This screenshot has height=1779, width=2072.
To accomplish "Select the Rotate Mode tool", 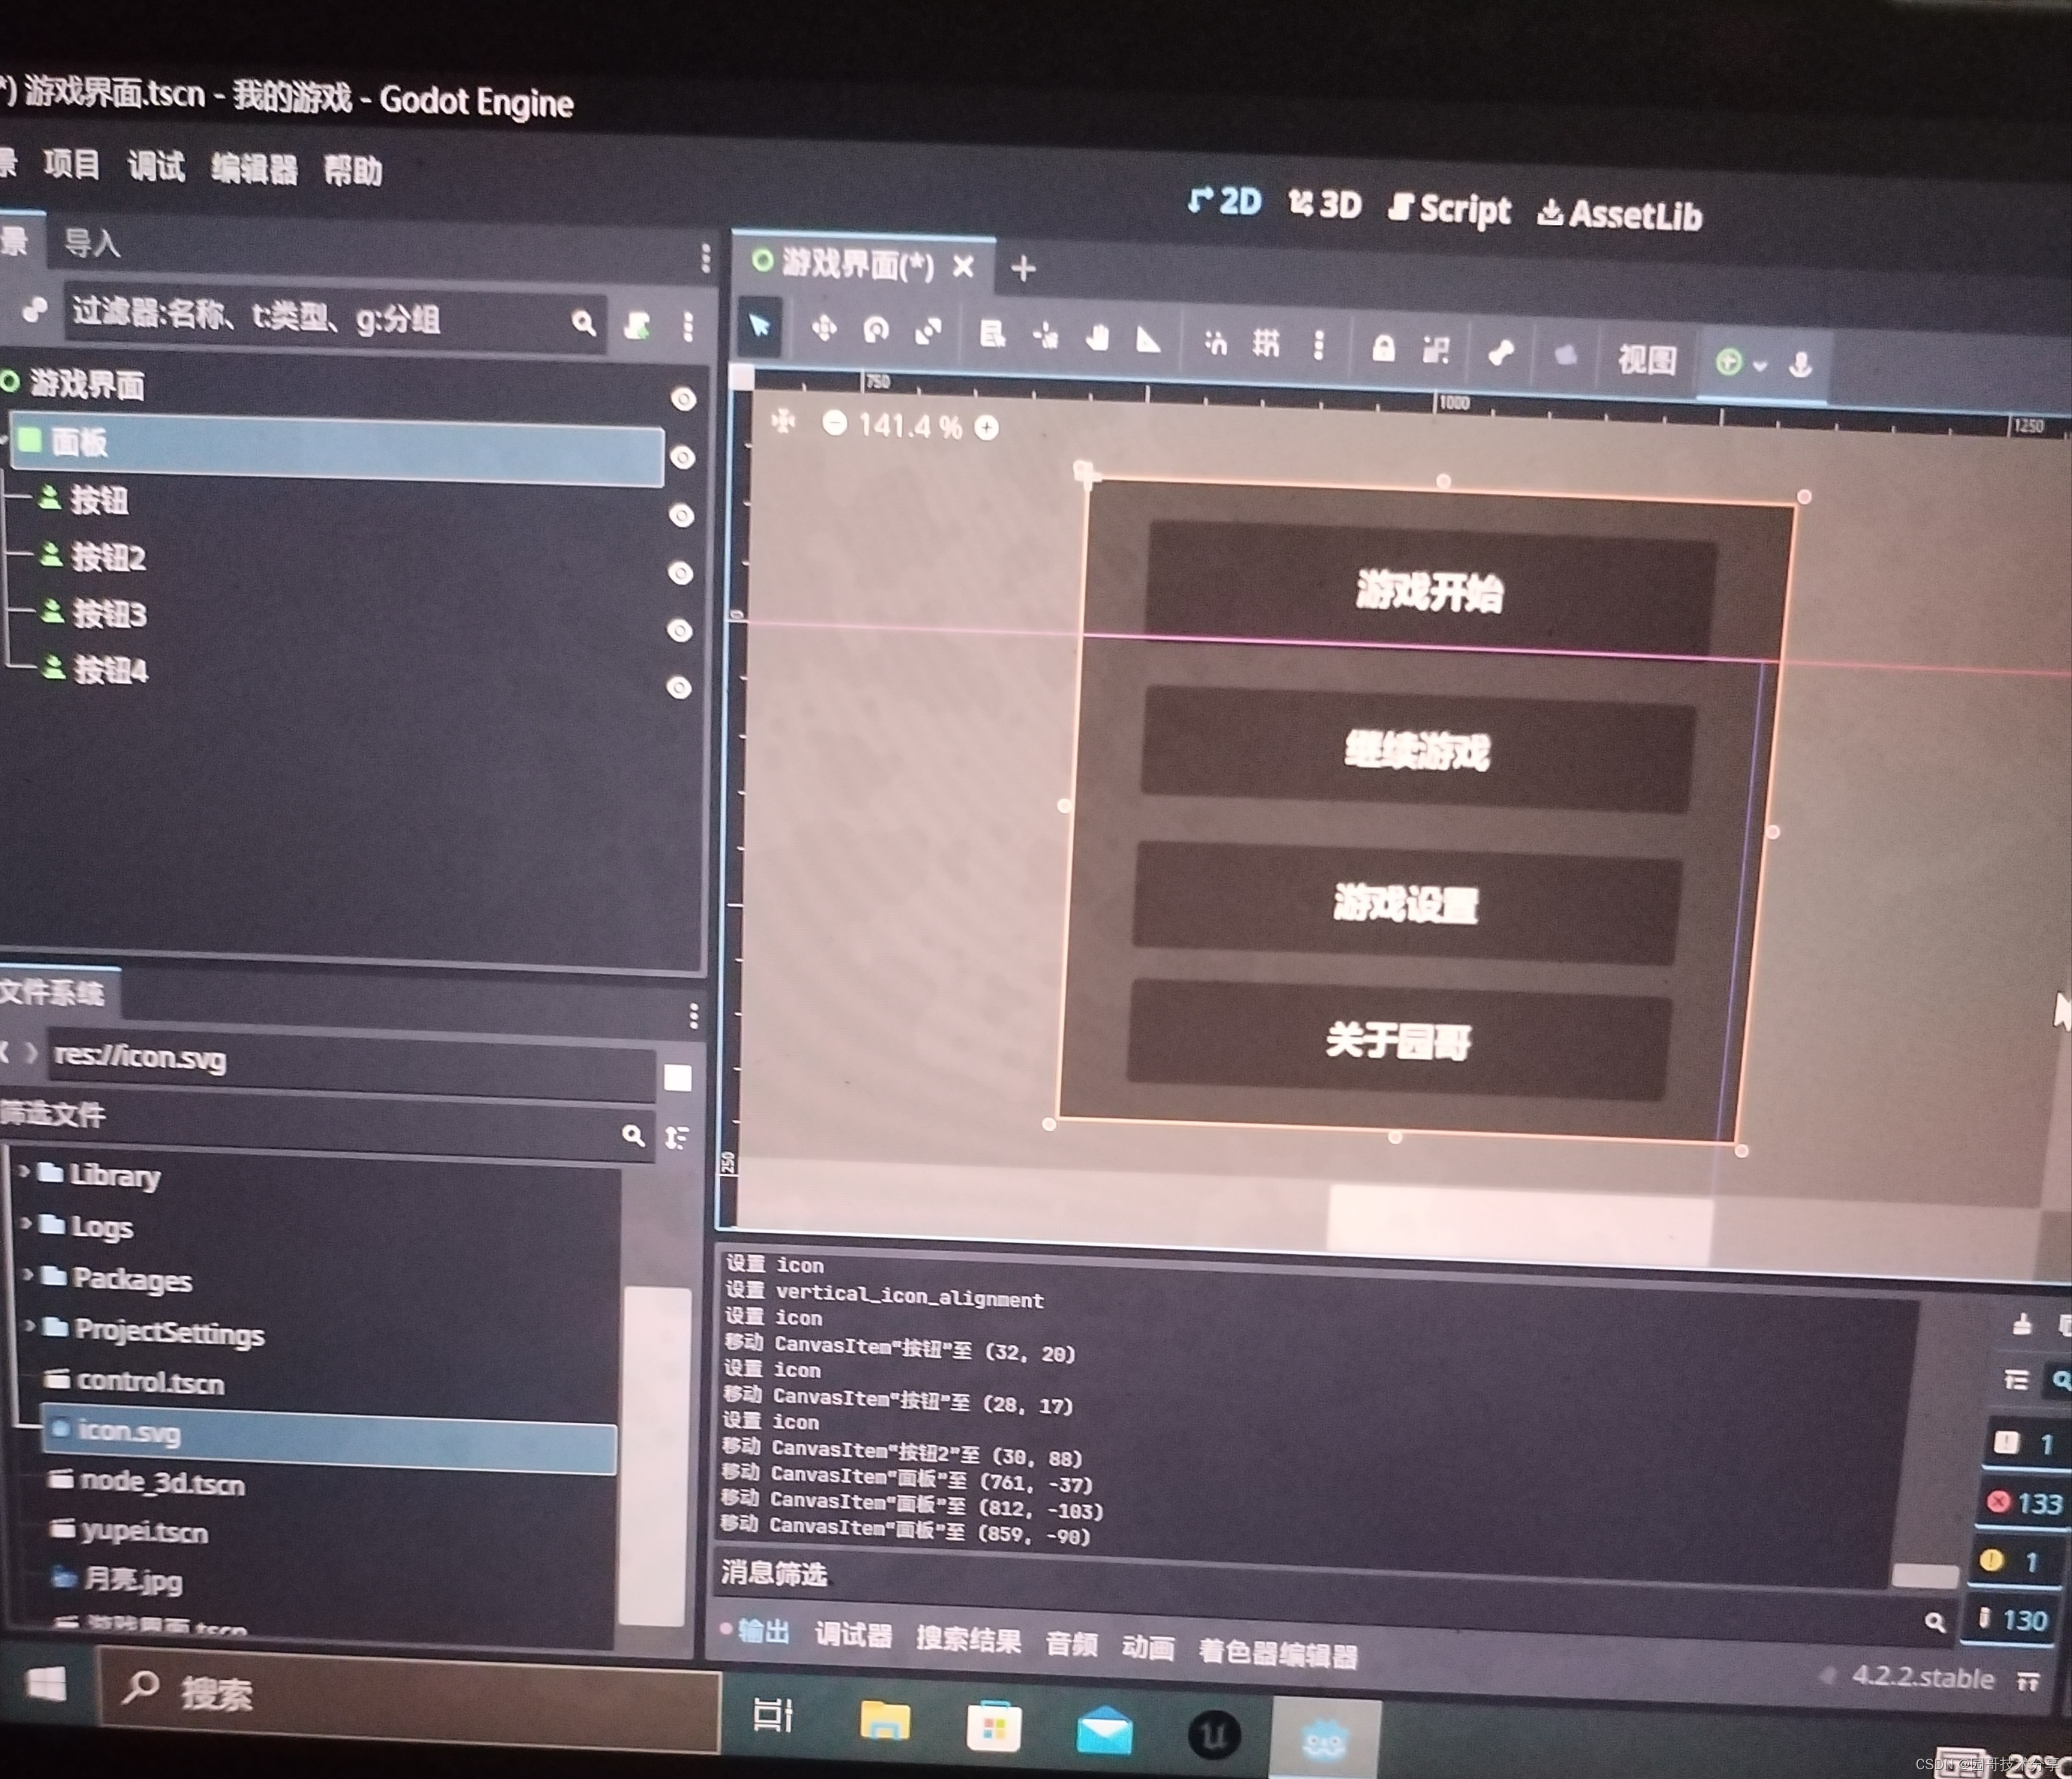I will pos(876,330).
